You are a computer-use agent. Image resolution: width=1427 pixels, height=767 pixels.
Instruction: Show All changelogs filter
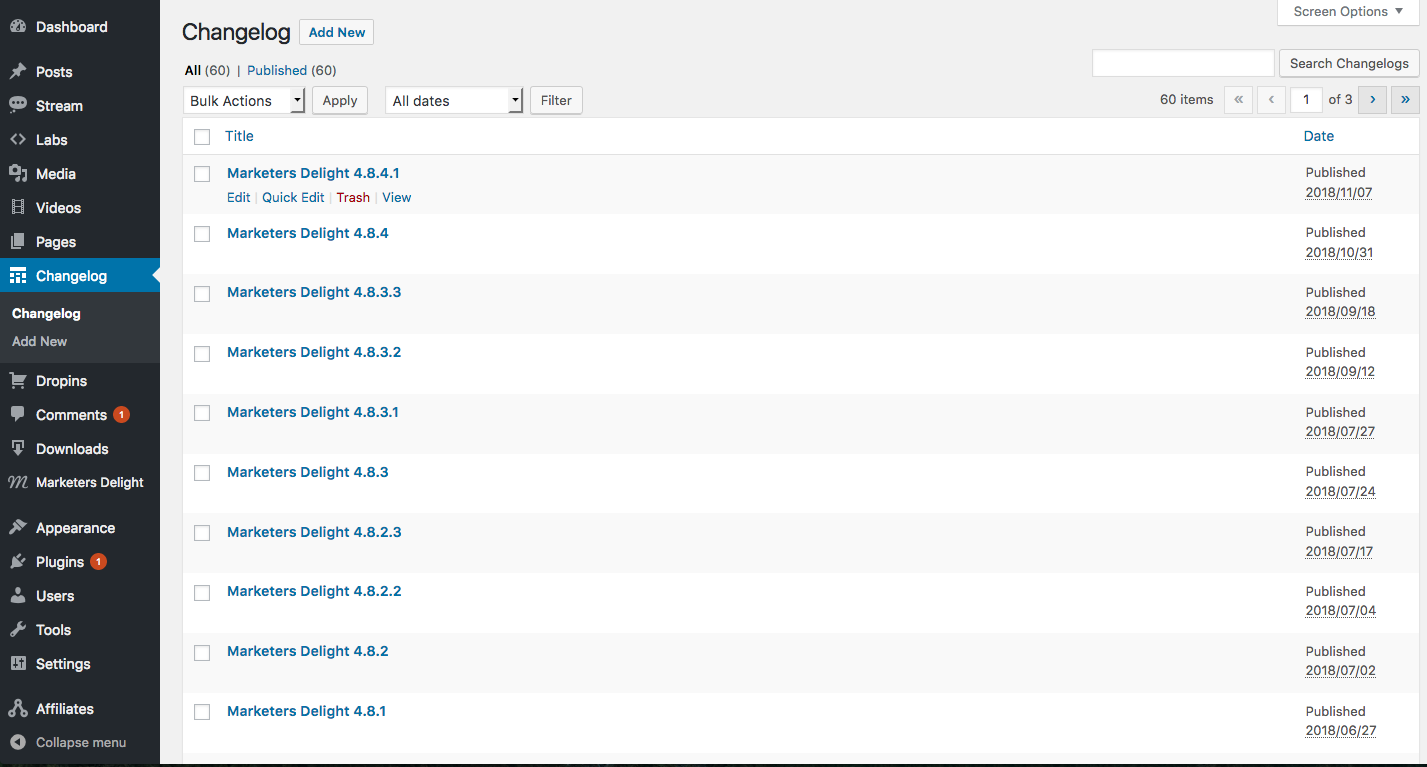tap(193, 70)
